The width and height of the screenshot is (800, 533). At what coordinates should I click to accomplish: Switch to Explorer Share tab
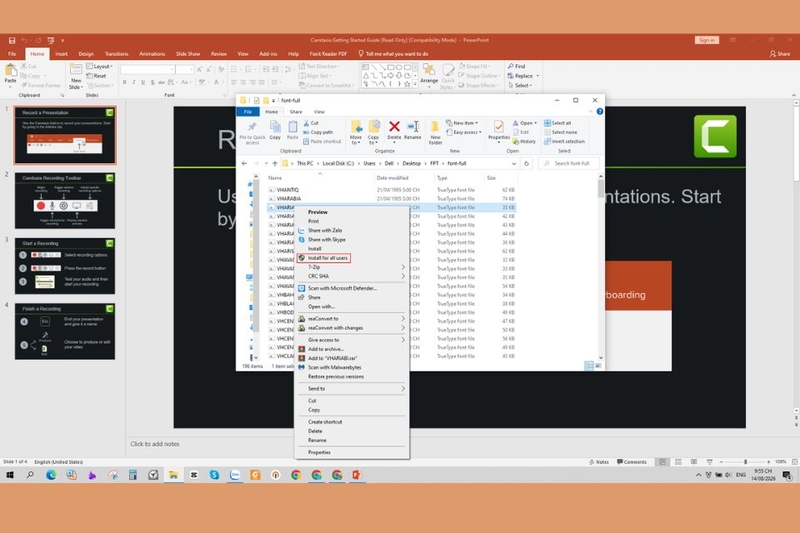(x=296, y=112)
